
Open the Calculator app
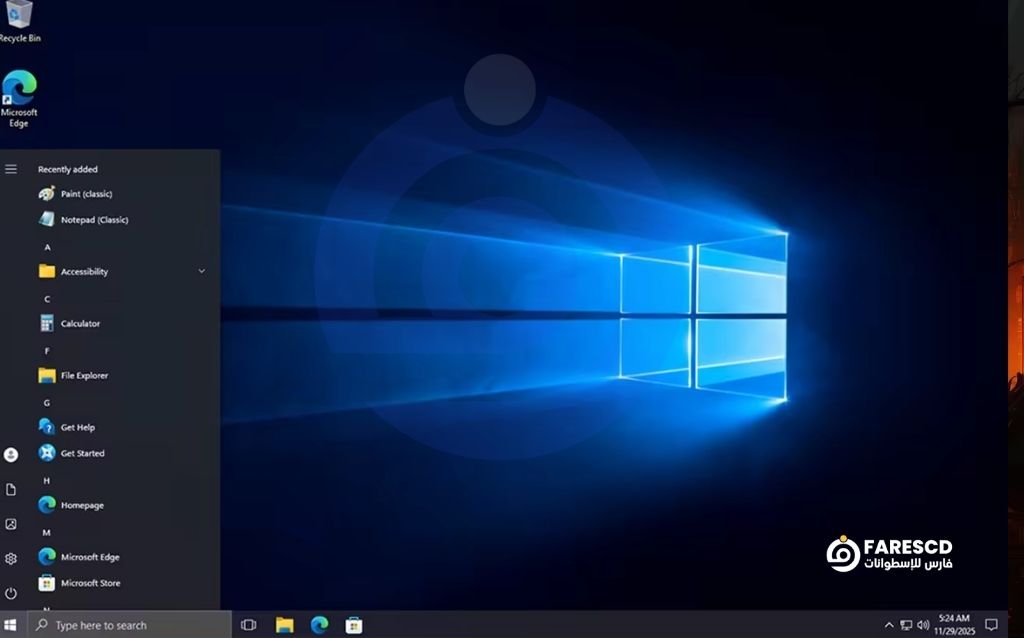[79, 324]
